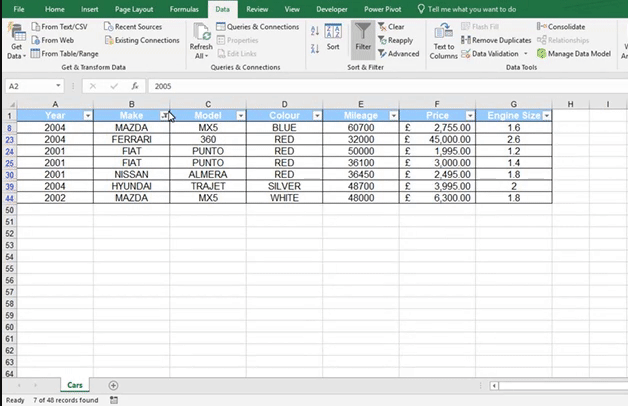Open the Engine Size filter dropdown

[x=546, y=116]
